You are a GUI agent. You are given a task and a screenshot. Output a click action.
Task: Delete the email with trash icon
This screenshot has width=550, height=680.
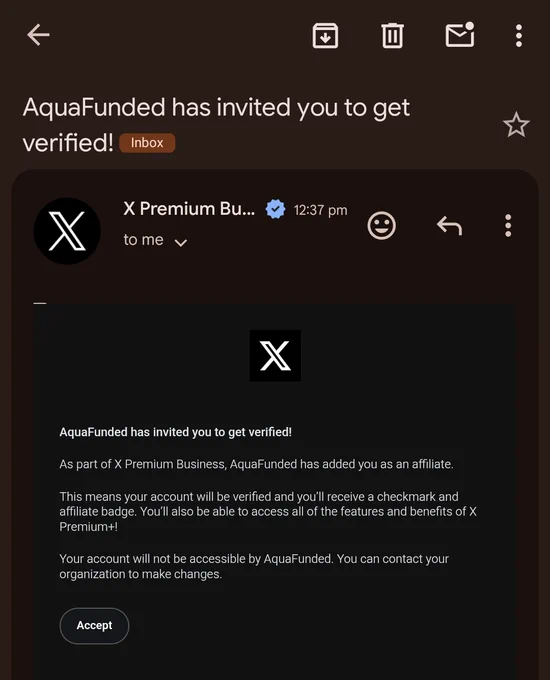point(393,36)
